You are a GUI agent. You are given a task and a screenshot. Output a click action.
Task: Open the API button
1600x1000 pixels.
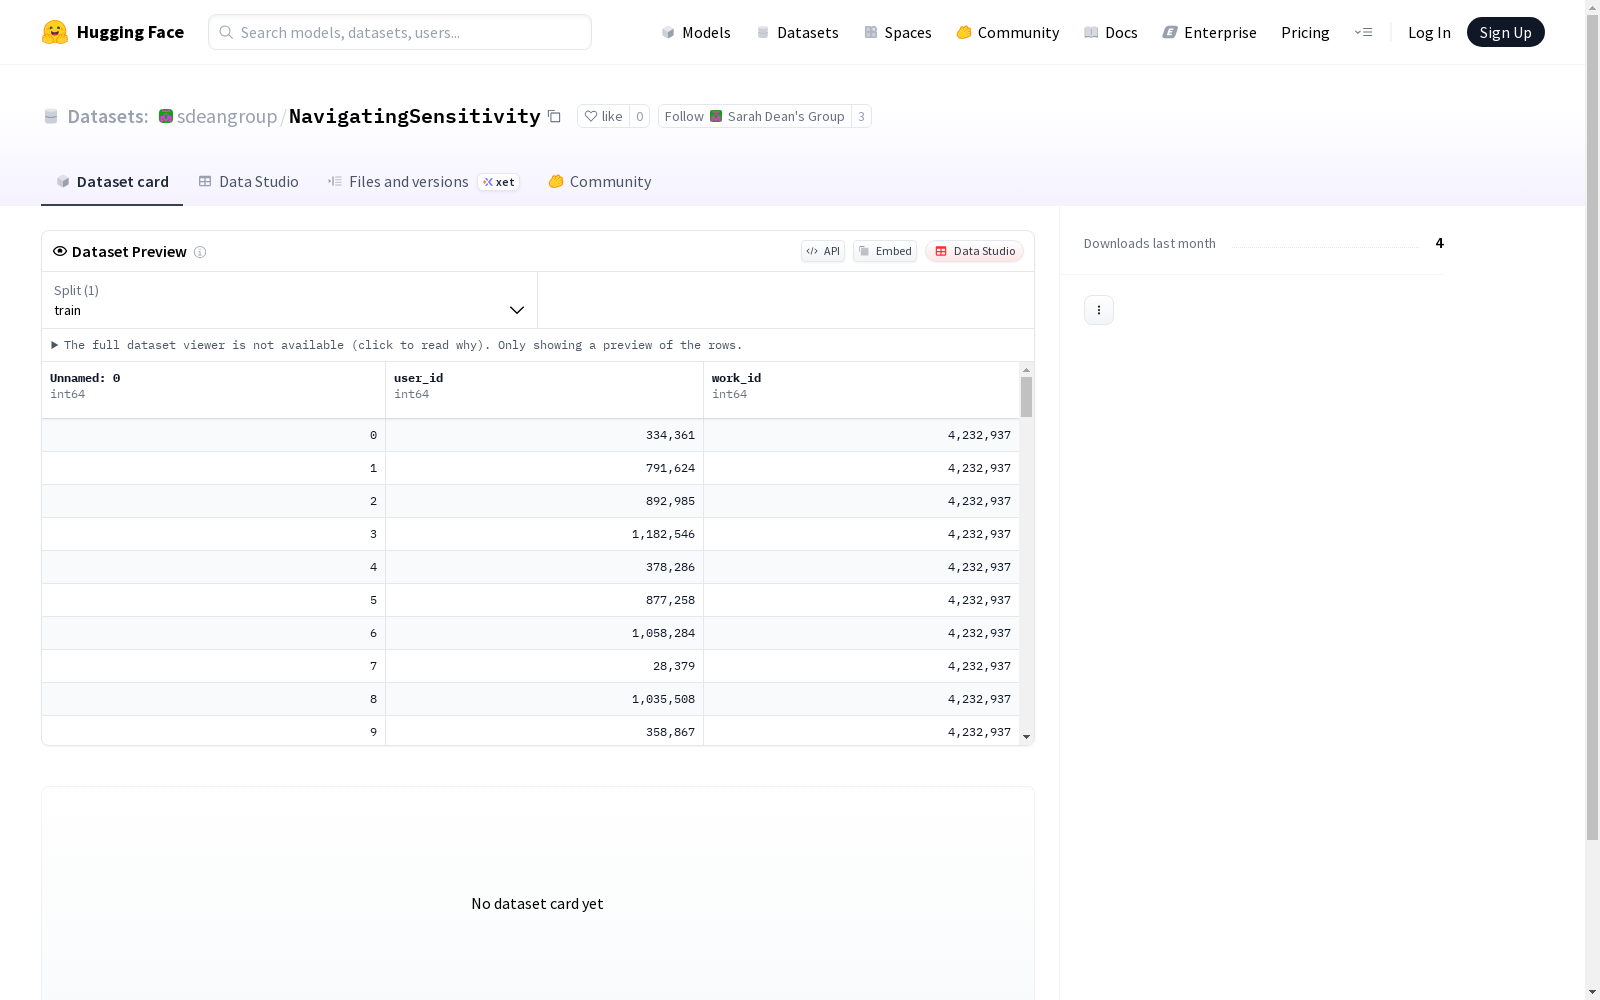(823, 251)
